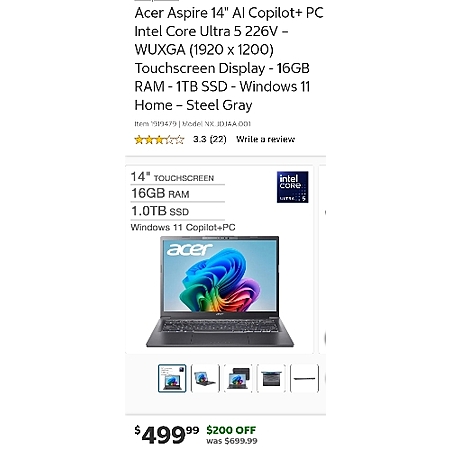Open the main Acer laptop product image
This screenshot has width=450, height=450.
click(219, 259)
